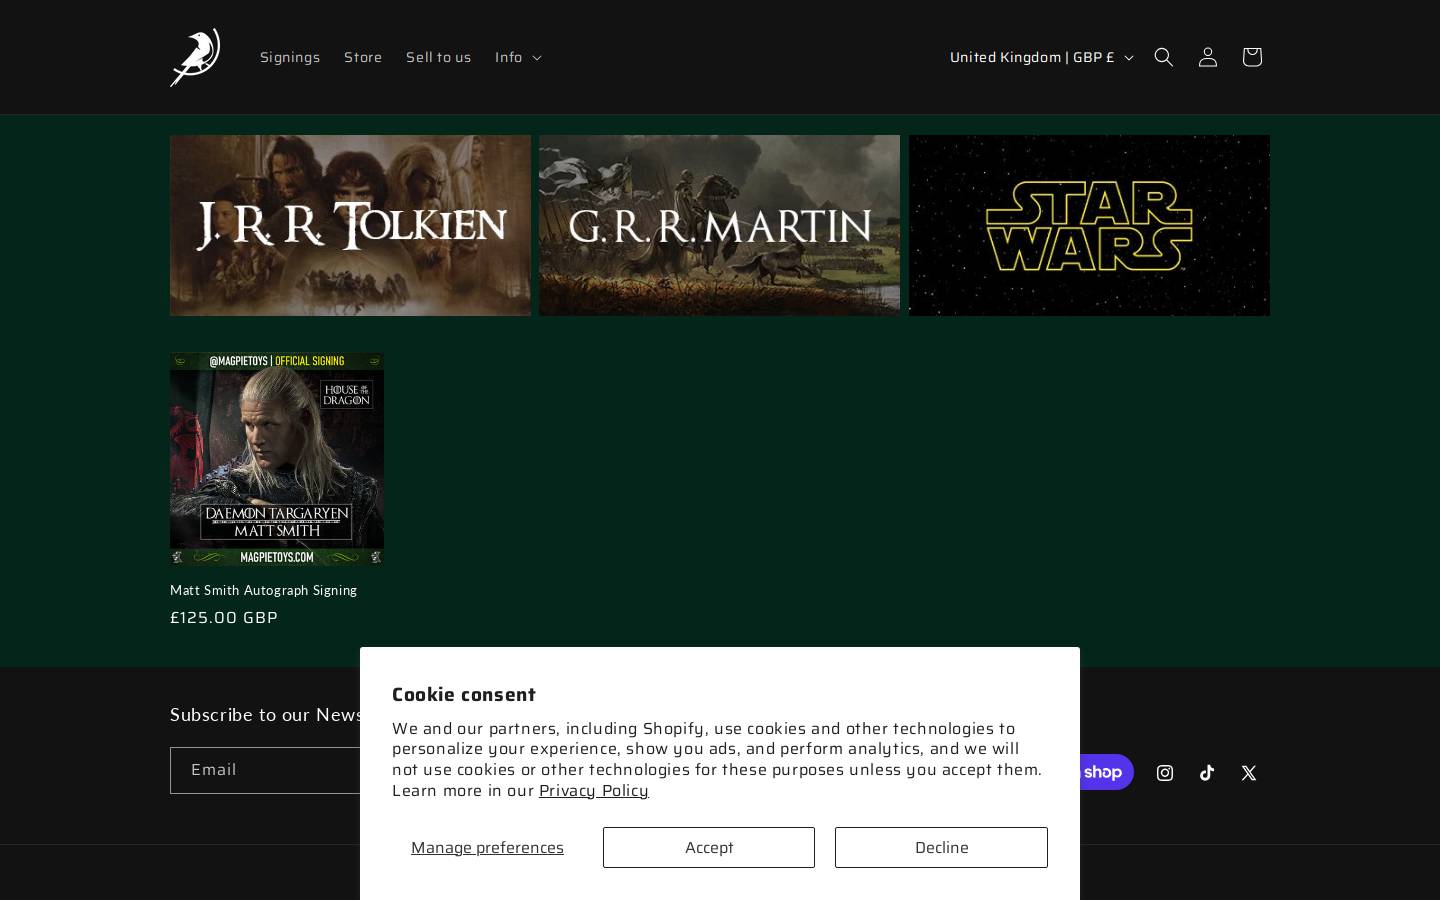Open the J.R.R. Tolkien collection banner
The image size is (1440, 900).
(x=350, y=225)
